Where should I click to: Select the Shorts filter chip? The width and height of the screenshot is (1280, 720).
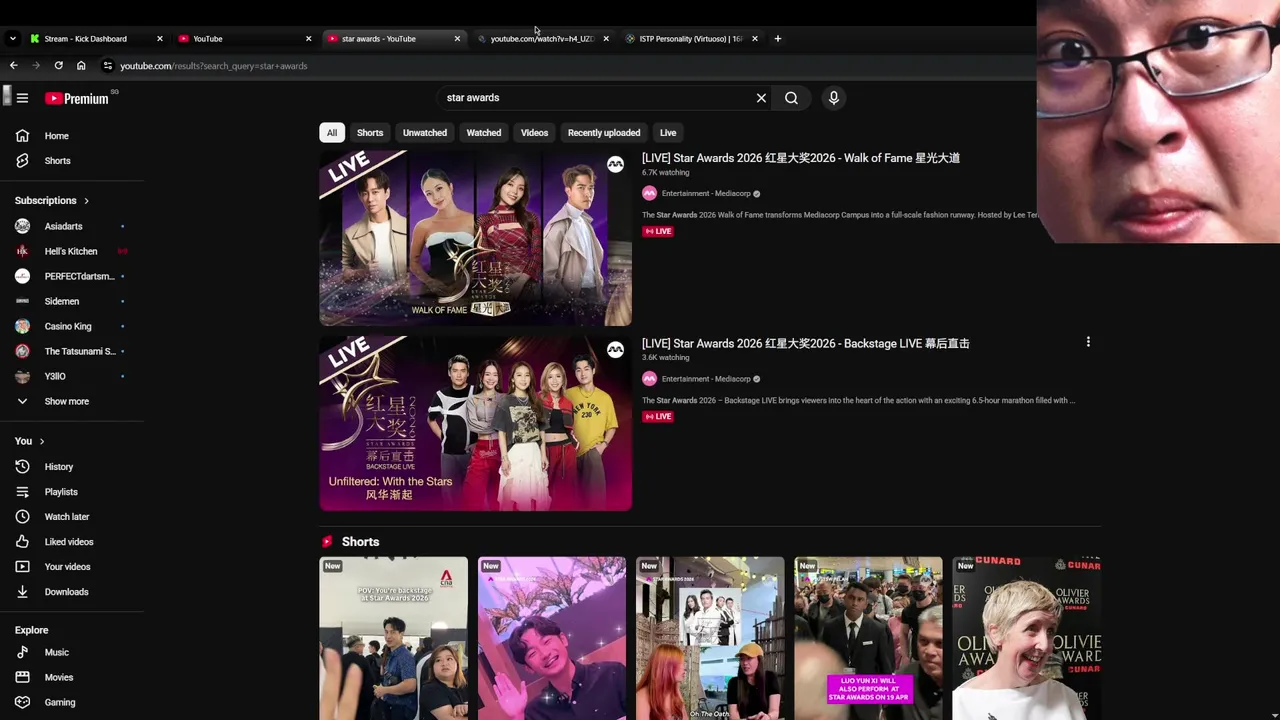tap(370, 133)
